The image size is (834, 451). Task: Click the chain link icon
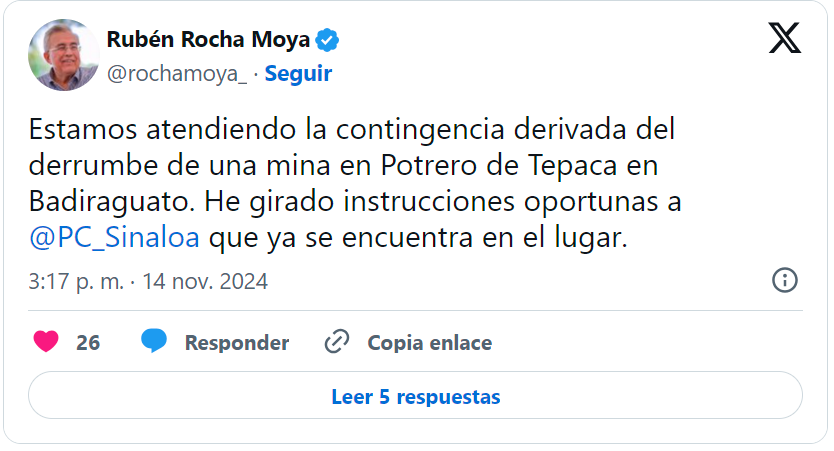tap(336, 342)
